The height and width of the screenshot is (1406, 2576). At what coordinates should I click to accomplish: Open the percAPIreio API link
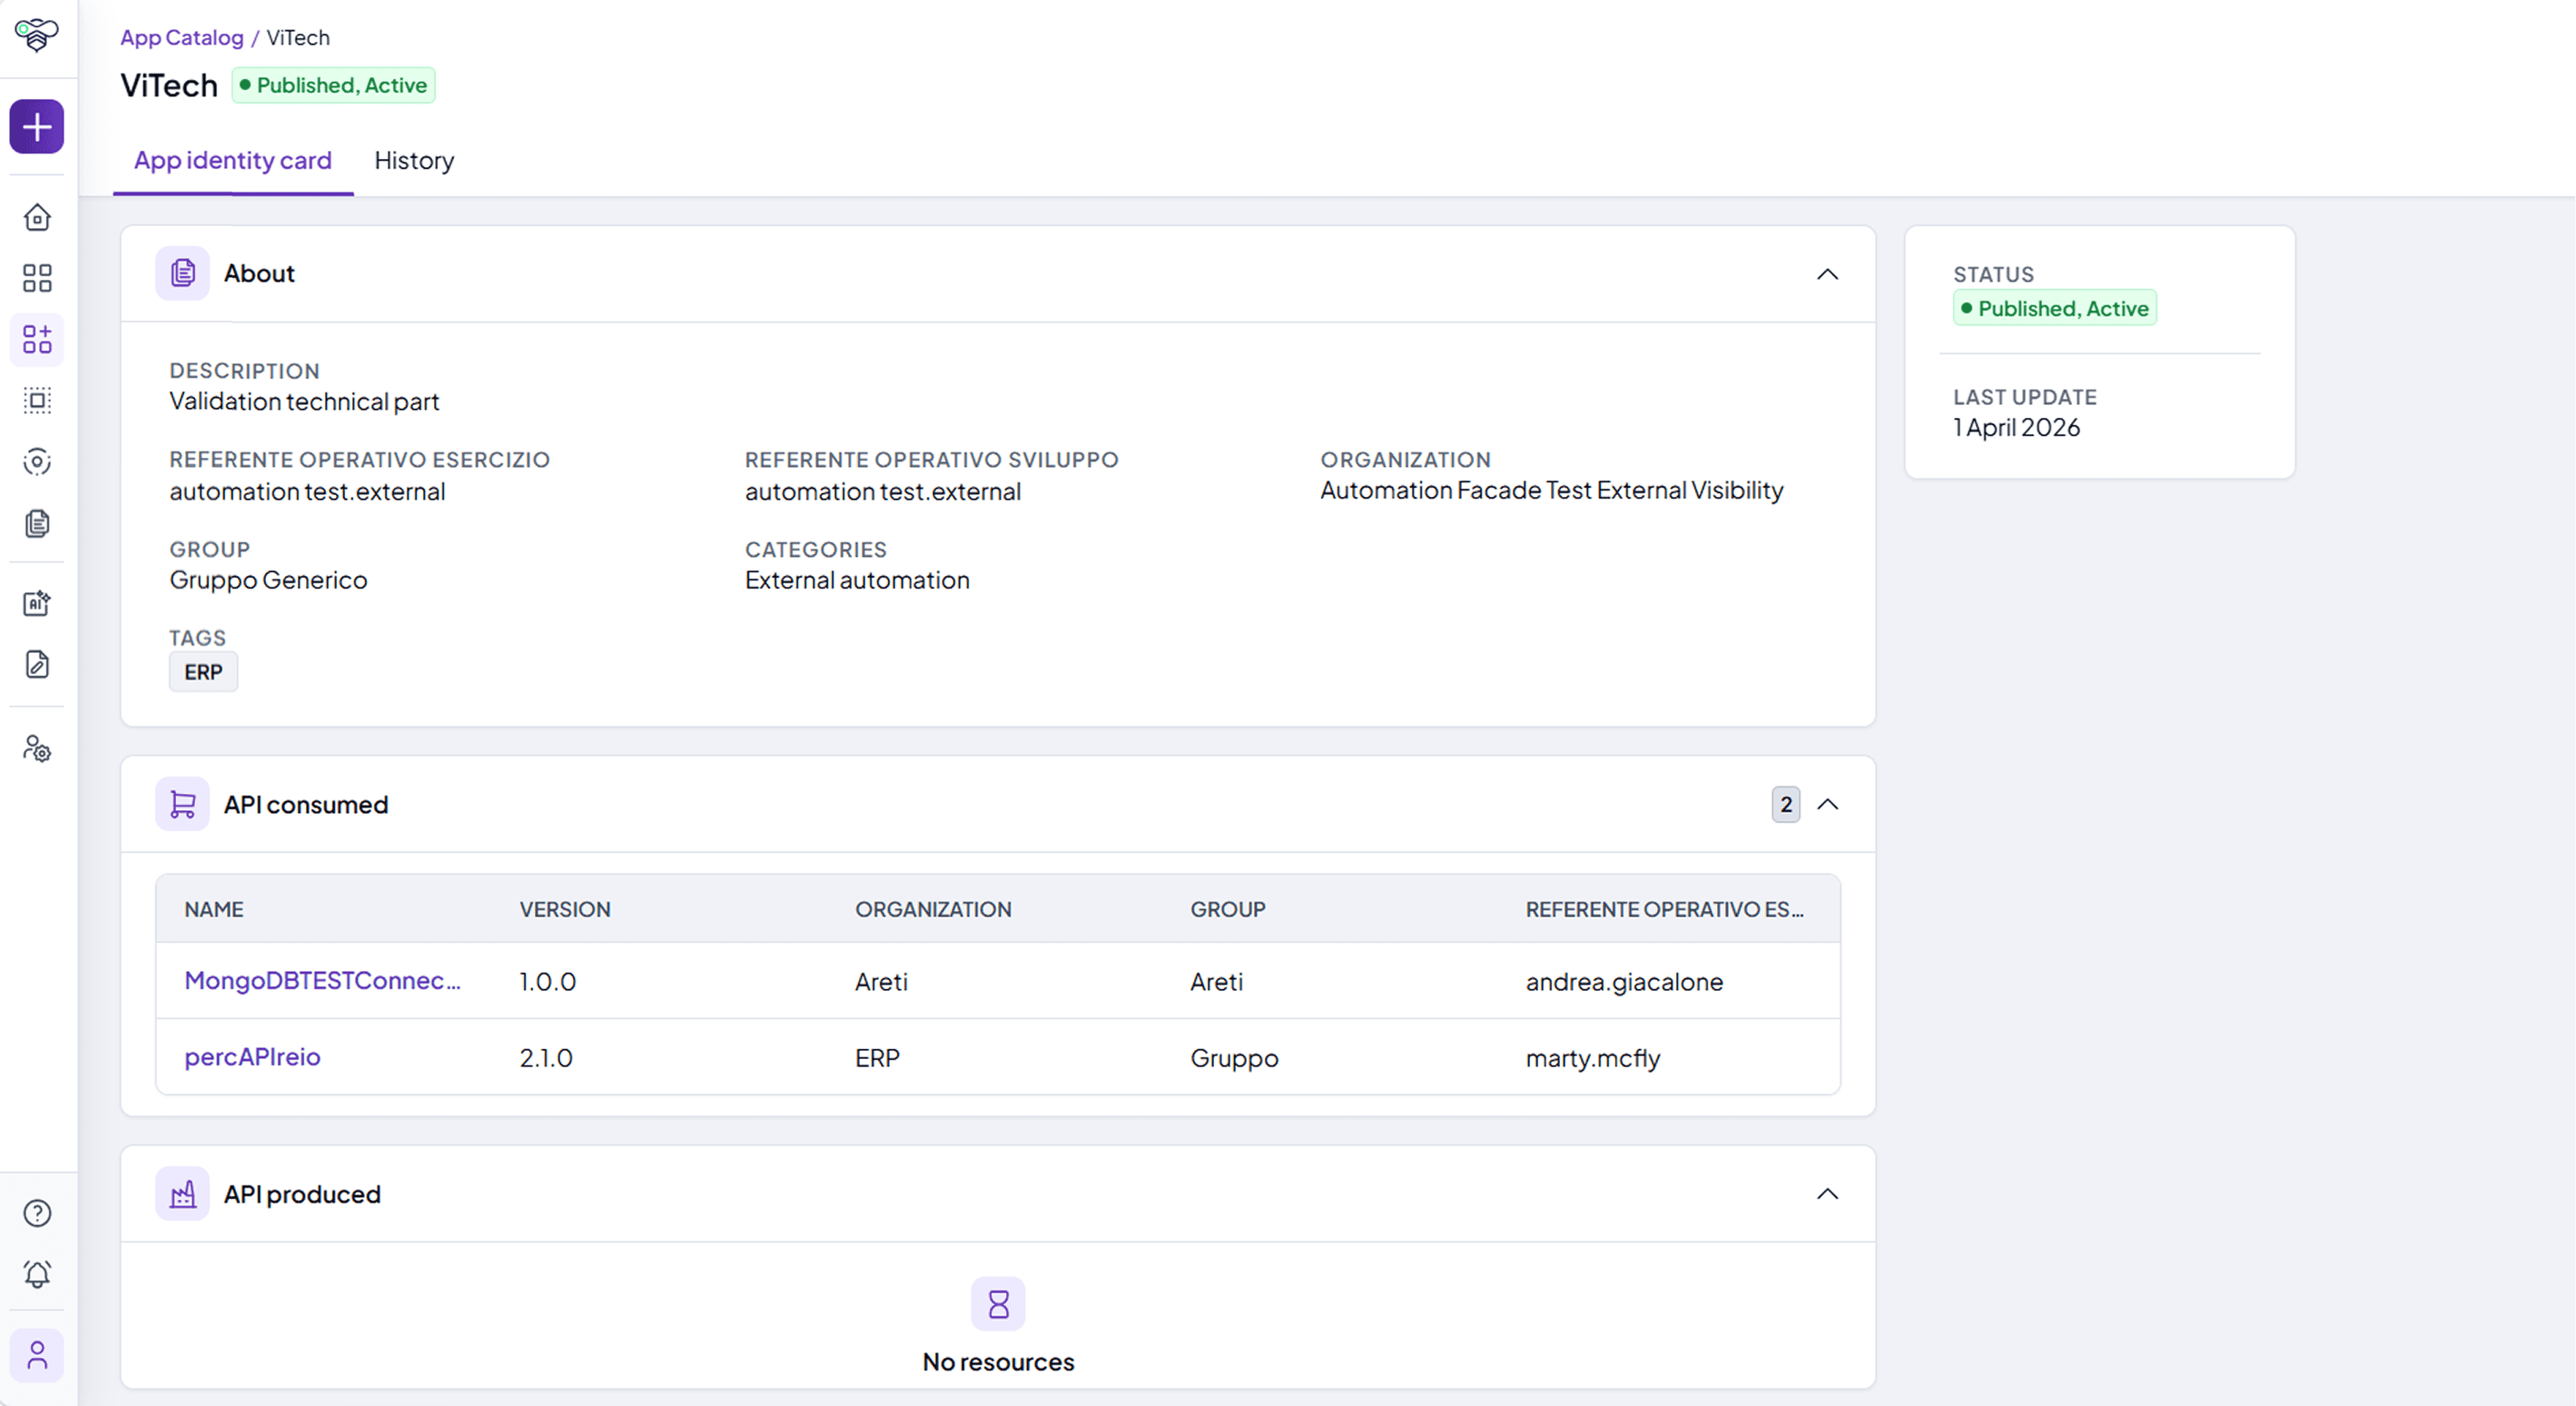(x=252, y=1057)
